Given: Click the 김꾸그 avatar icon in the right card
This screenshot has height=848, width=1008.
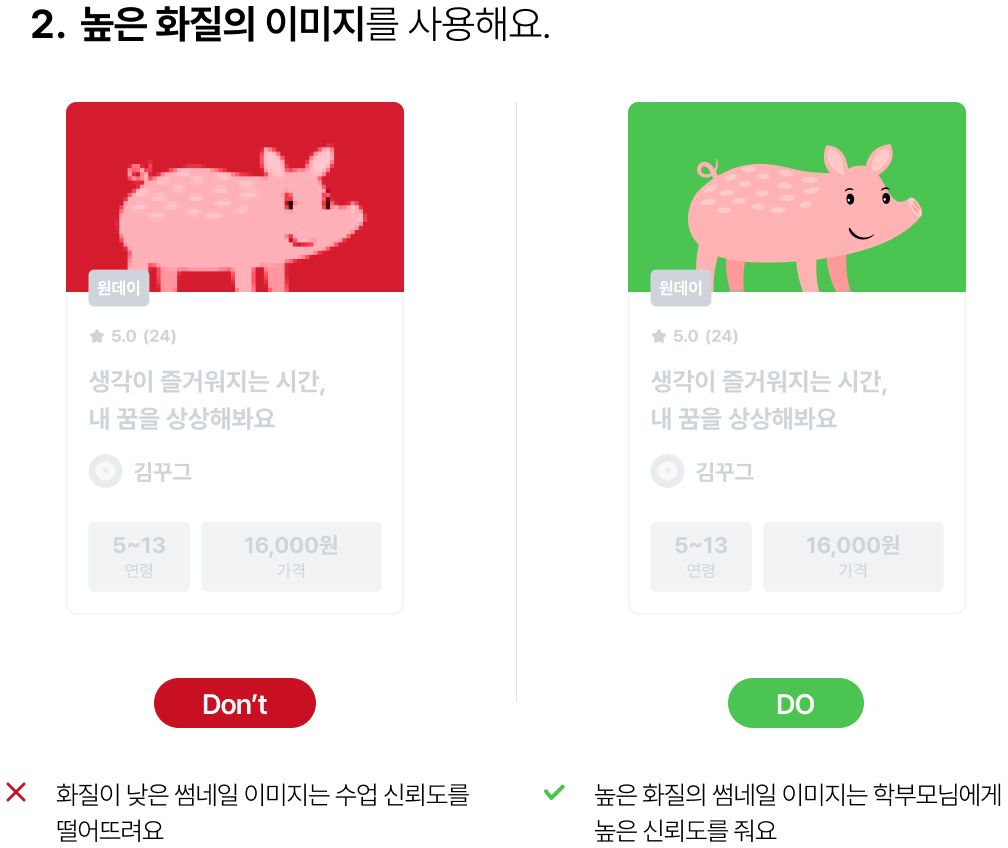Looking at the screenshot, I should [x=667, y=471].
